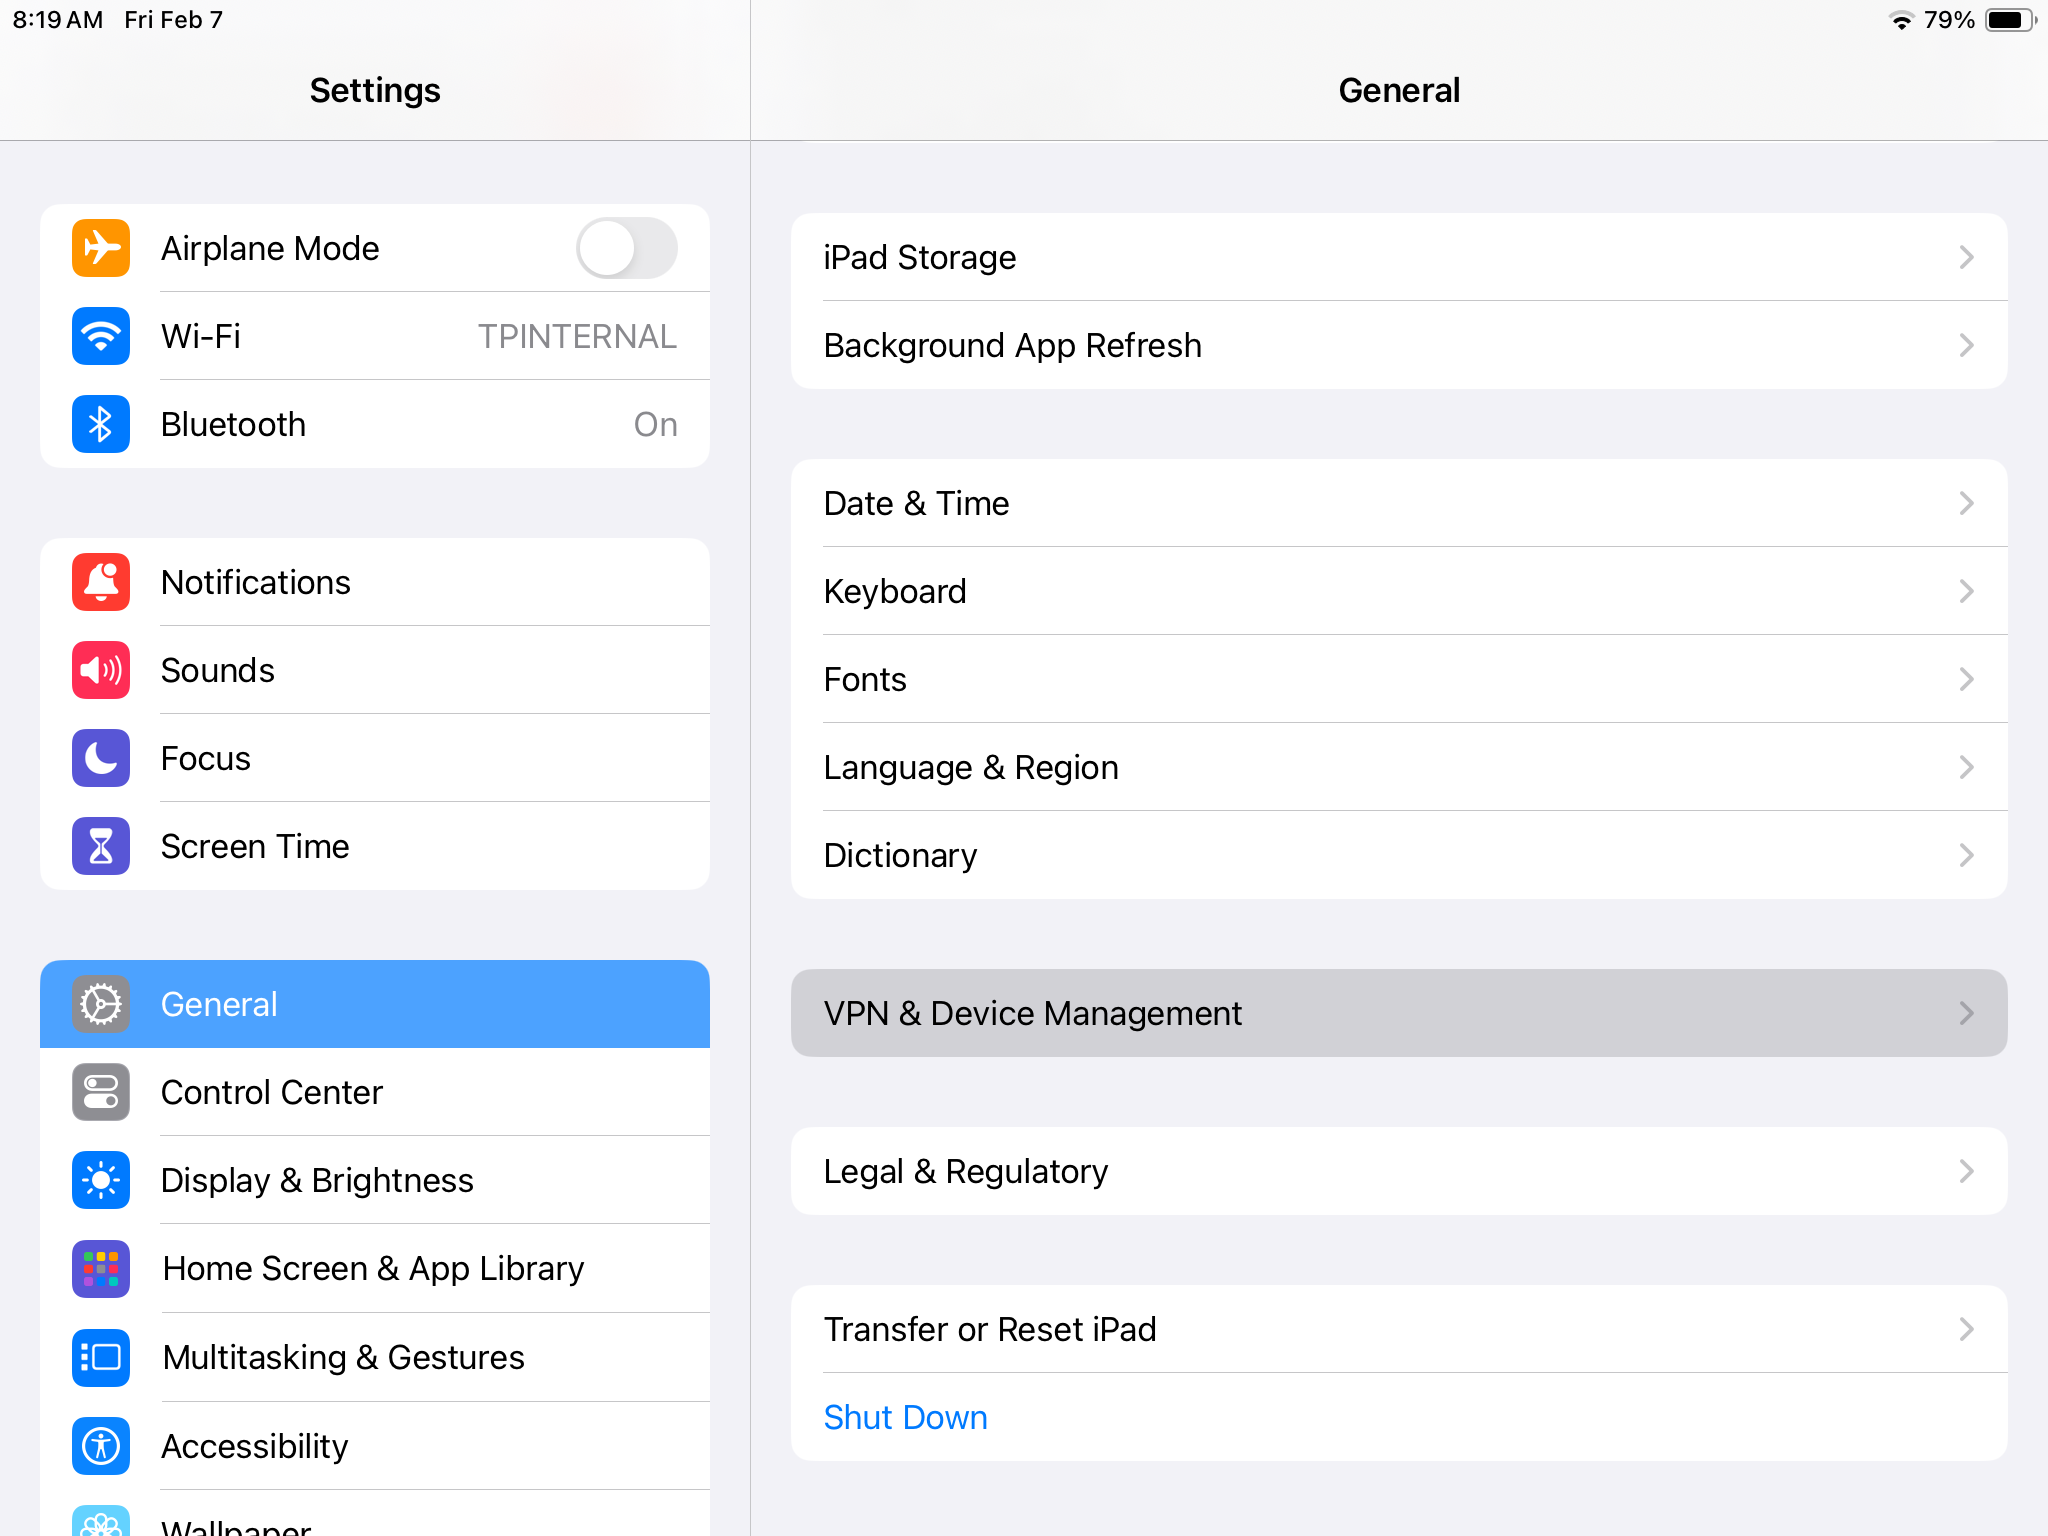Tap the Bluetooth icon in the sidebar
Viewport: 2048px width, 1536px height.
click(x=101, y=424)
